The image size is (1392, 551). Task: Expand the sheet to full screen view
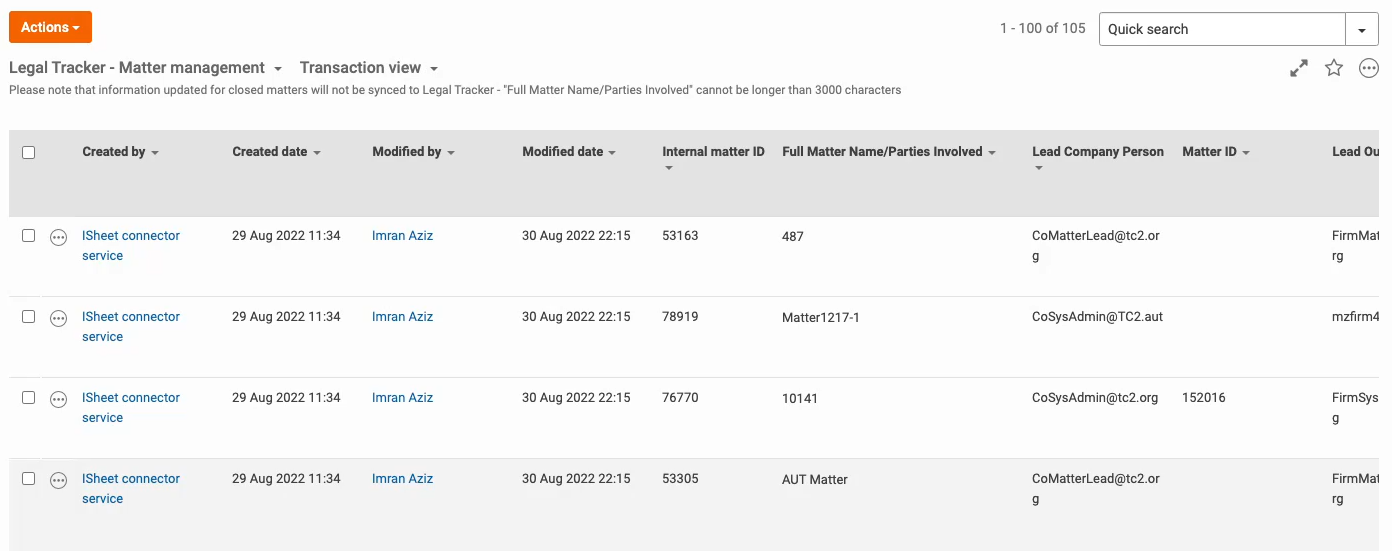point(1299,68)
